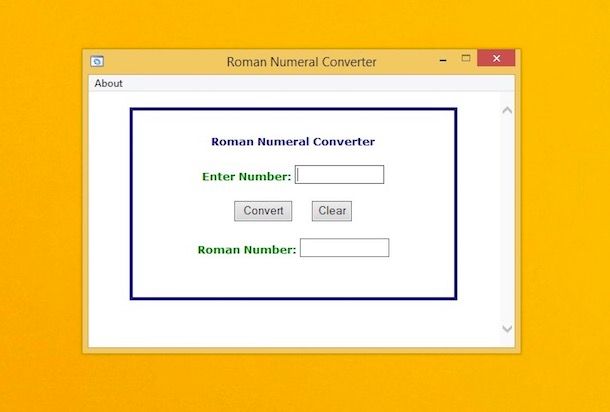610x412 pixels.
Task: Open the About menu
Action: tap(108, 83)
